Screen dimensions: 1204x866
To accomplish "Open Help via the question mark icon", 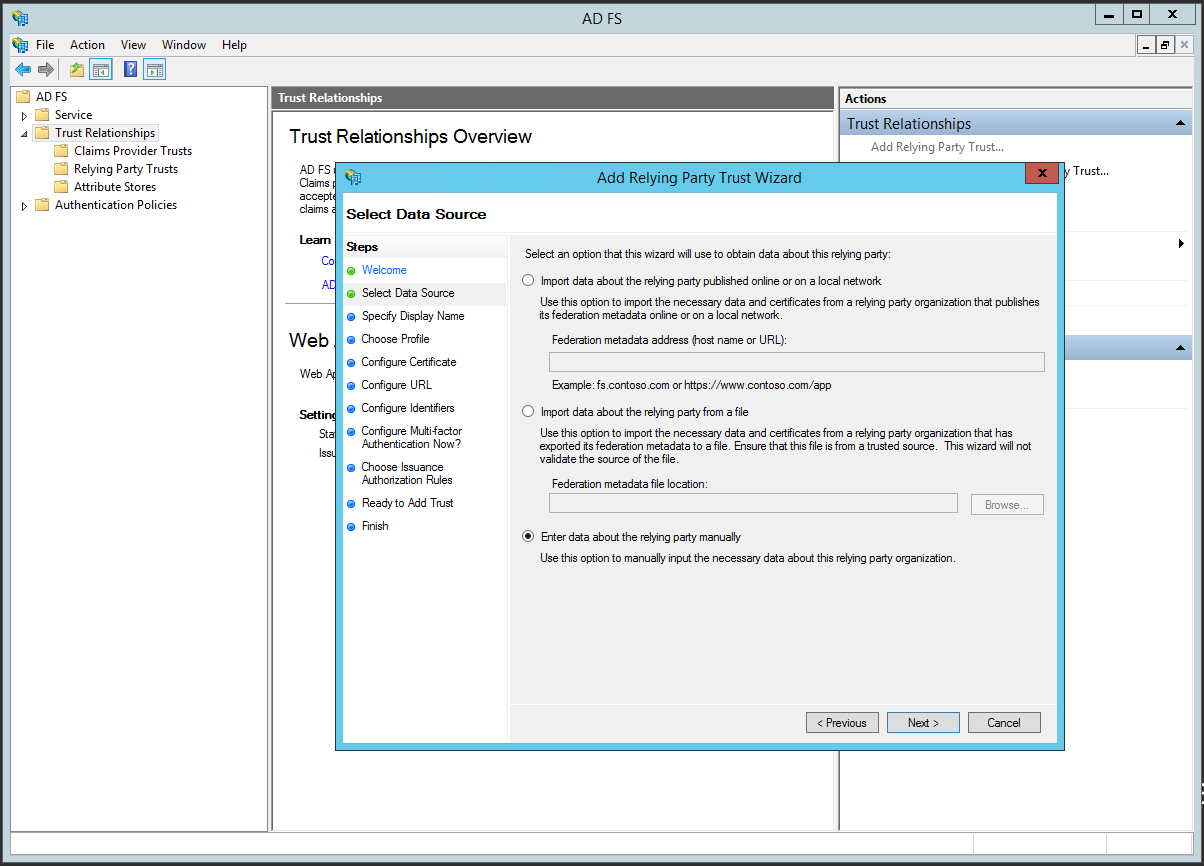I will pyautogui.click(x=130, y=69).
